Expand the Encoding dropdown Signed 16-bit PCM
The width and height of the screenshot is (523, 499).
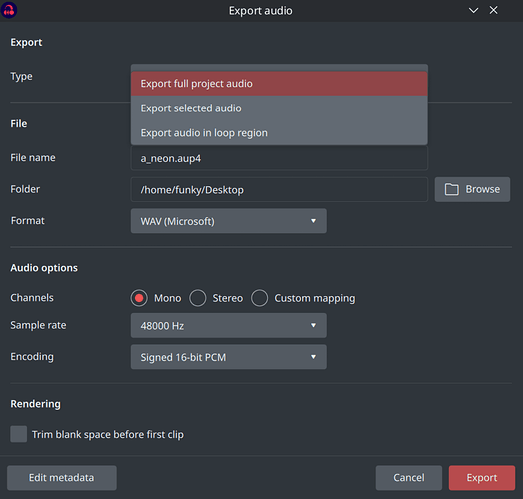point(228,357)
